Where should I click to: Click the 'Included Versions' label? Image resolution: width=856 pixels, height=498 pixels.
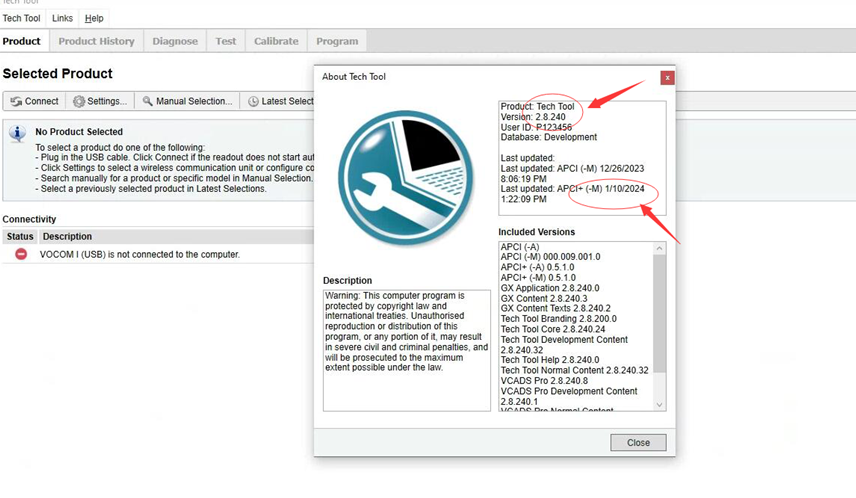(537, 232)
